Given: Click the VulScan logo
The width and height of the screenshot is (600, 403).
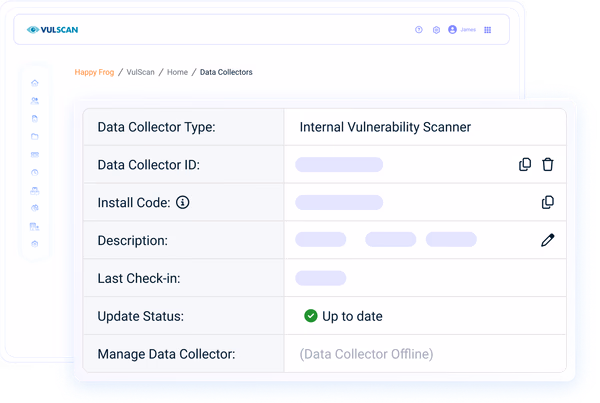Looking at the screenshot, I should pos(52,30).
